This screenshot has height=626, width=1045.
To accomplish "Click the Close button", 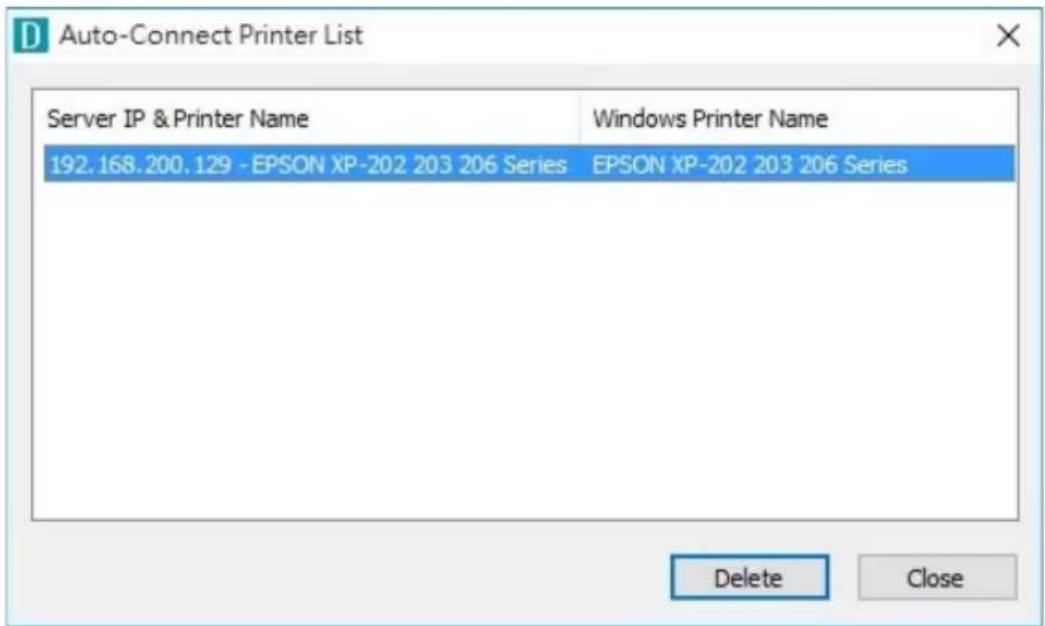I will click(x=937, y=577).
